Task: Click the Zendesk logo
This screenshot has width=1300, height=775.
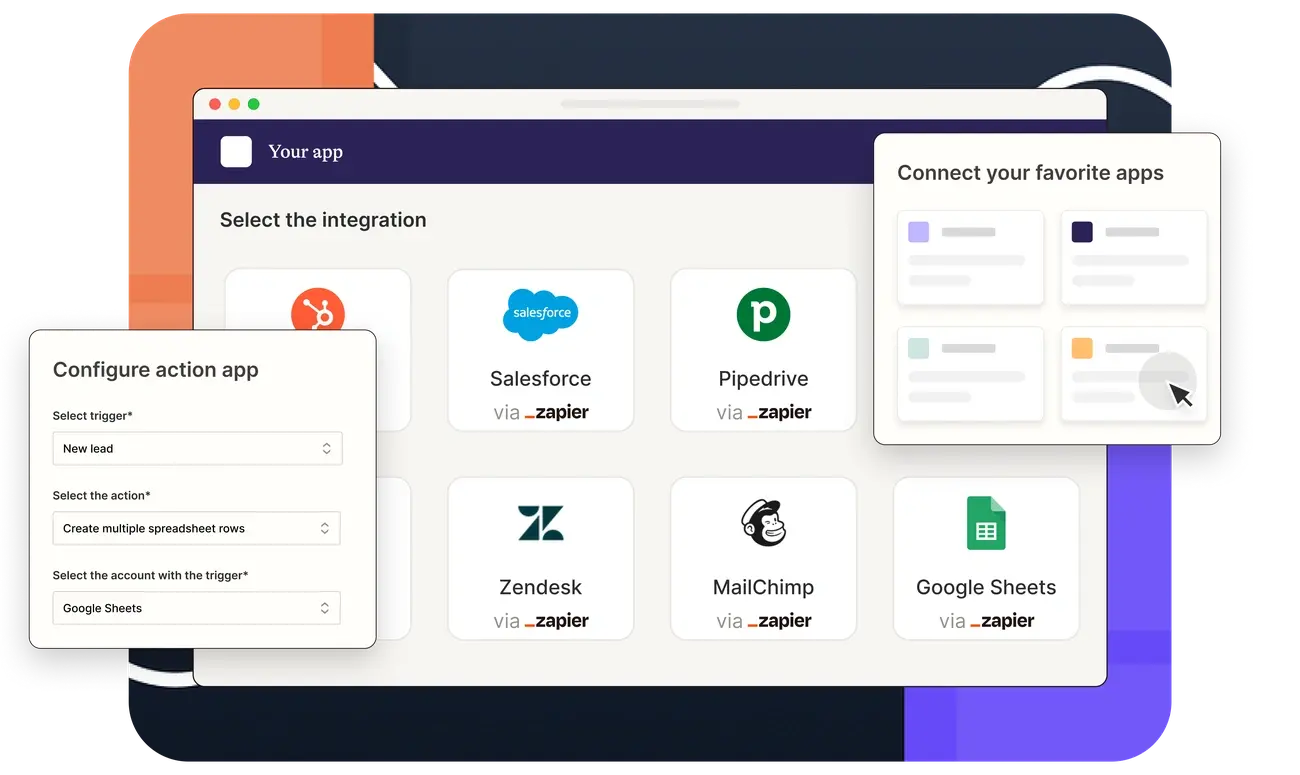Action: pyautogui.click(x=540, y=521)
